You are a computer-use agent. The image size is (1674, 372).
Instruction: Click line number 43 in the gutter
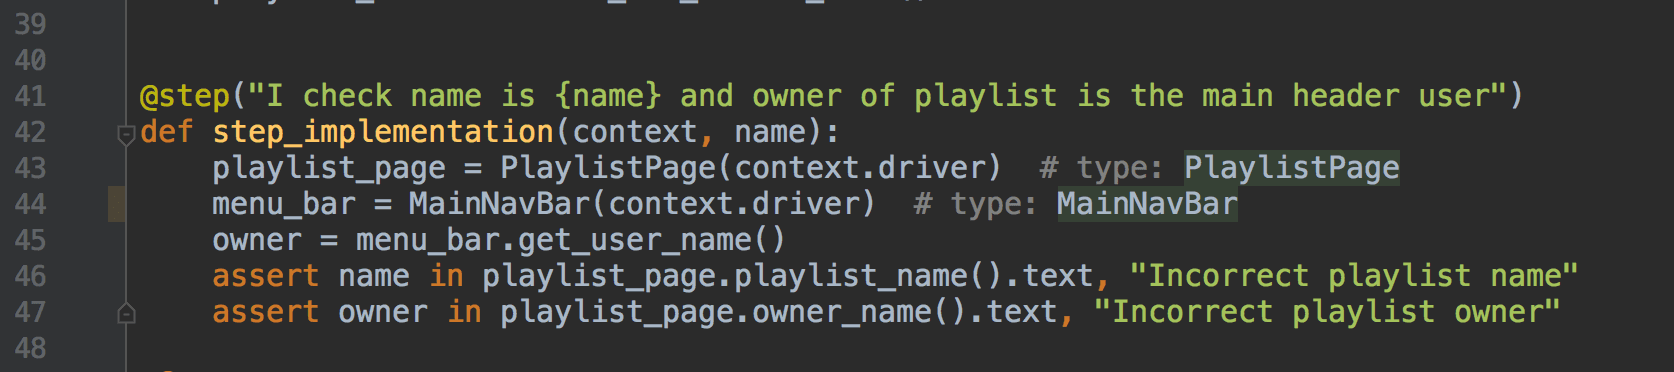tap(30, 168)
